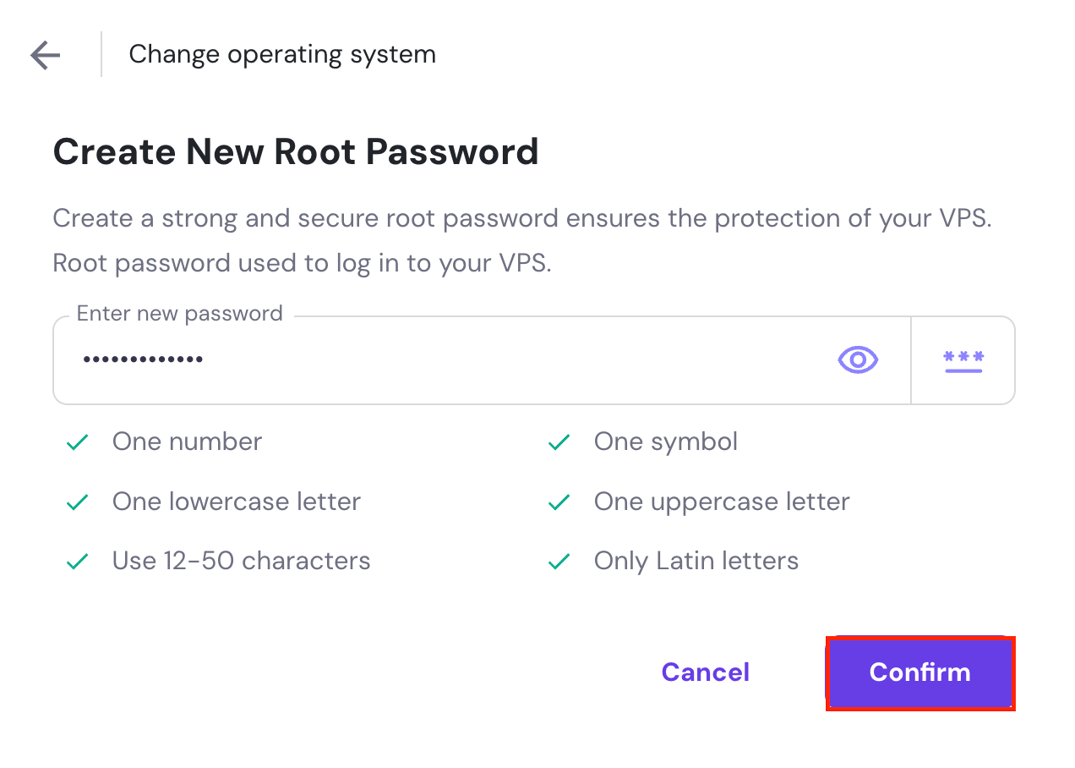The image size is (1075, 768).
Task: Click the checkmark next to One symbol
Action: 558,441
